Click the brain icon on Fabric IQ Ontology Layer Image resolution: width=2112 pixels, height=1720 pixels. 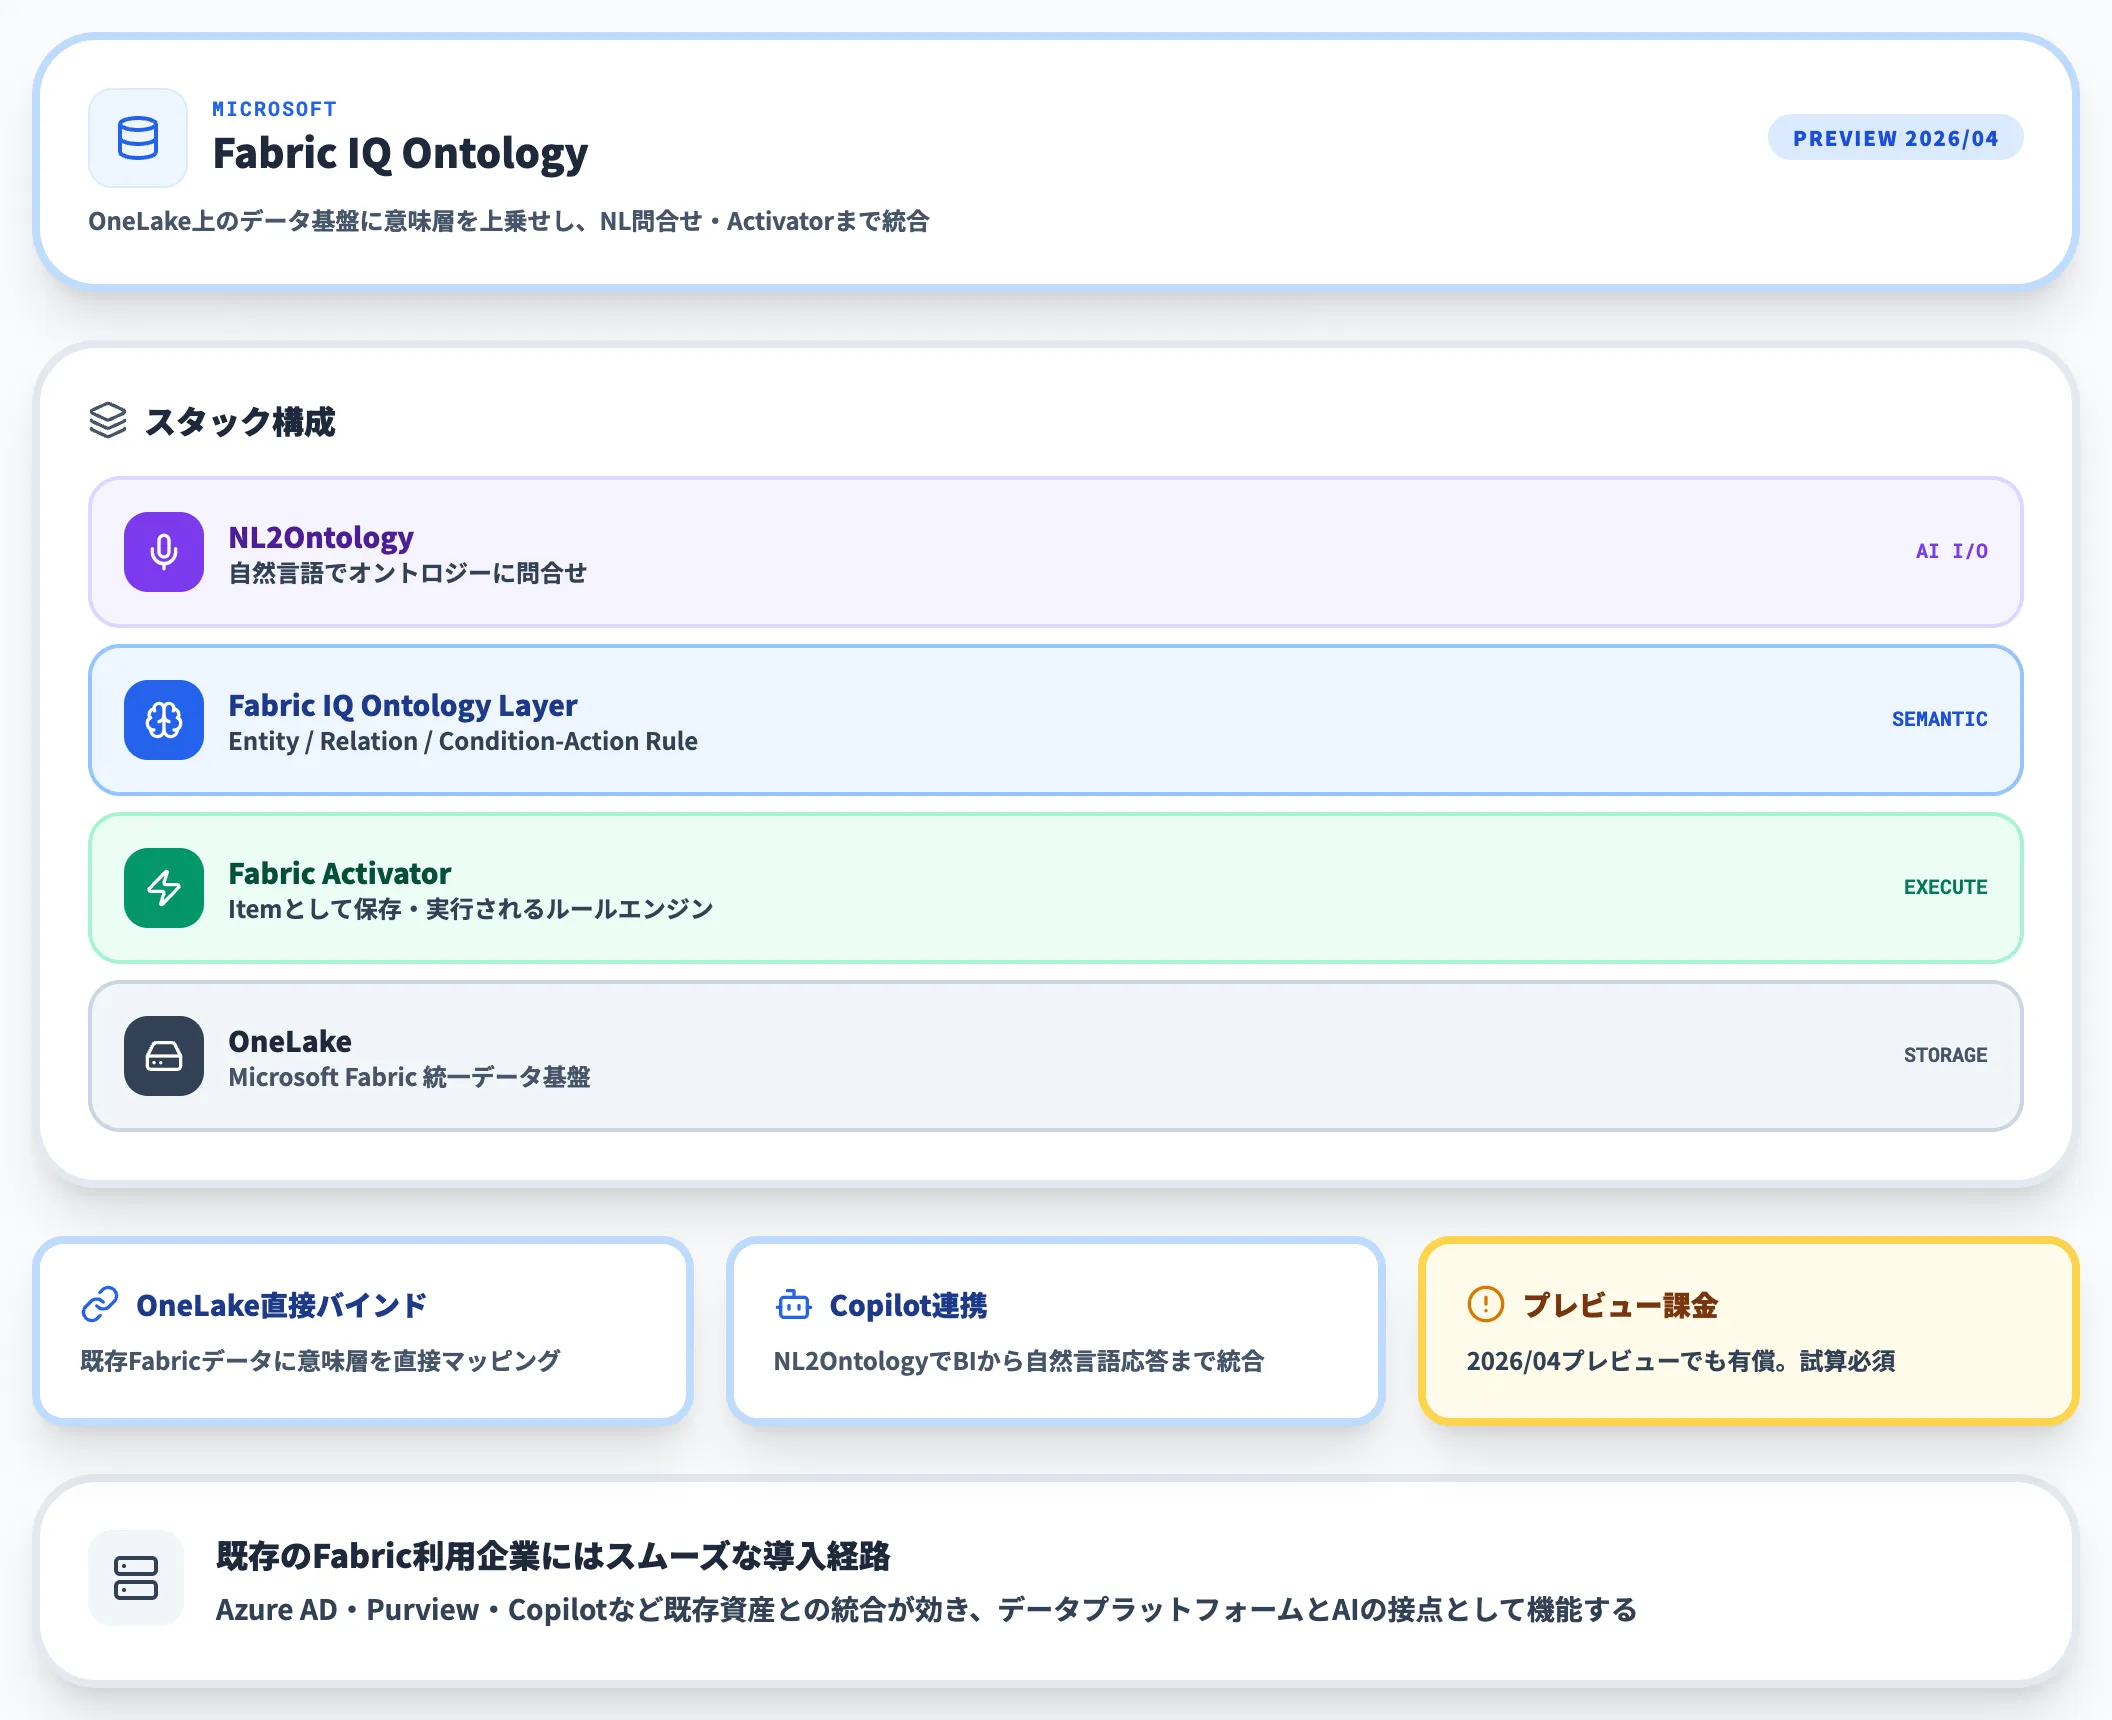(163, 720)
